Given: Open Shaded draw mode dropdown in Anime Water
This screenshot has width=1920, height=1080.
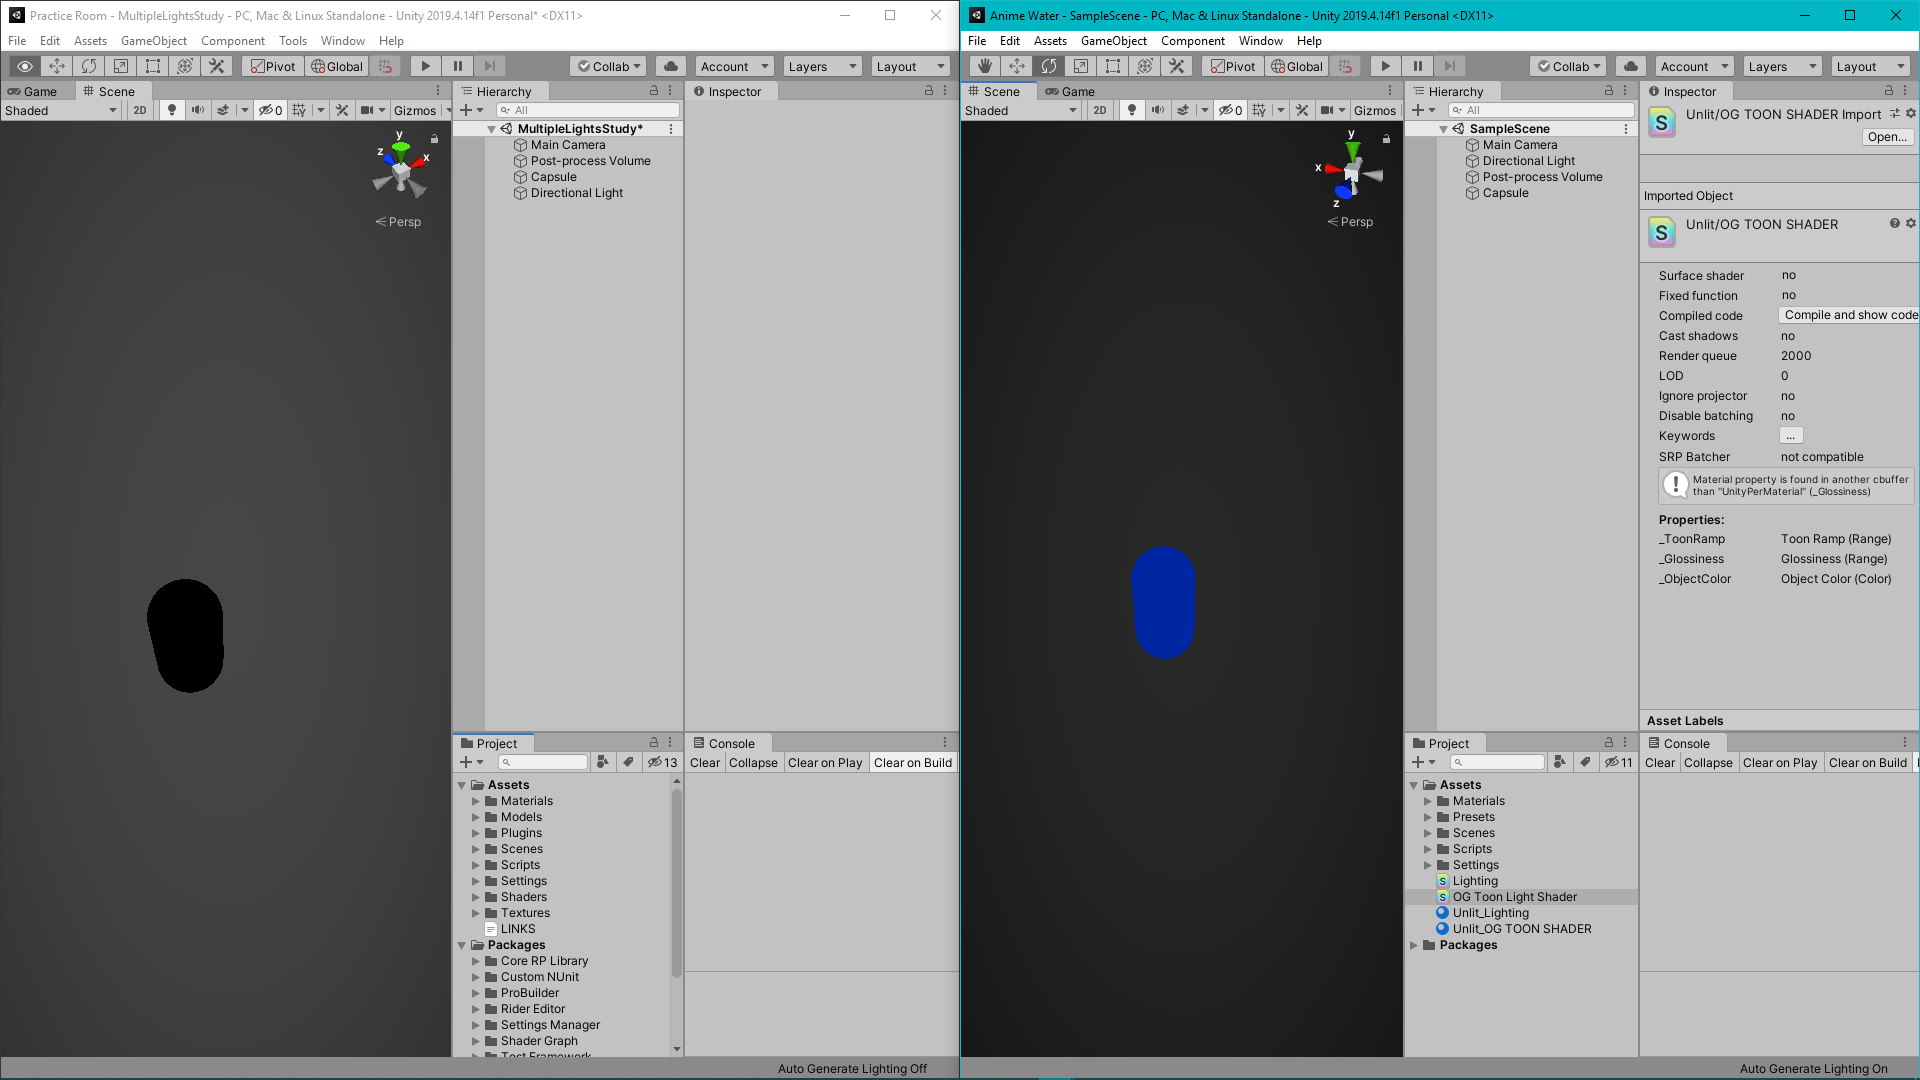Looking at the screenshot, I should coord(1020,110).
